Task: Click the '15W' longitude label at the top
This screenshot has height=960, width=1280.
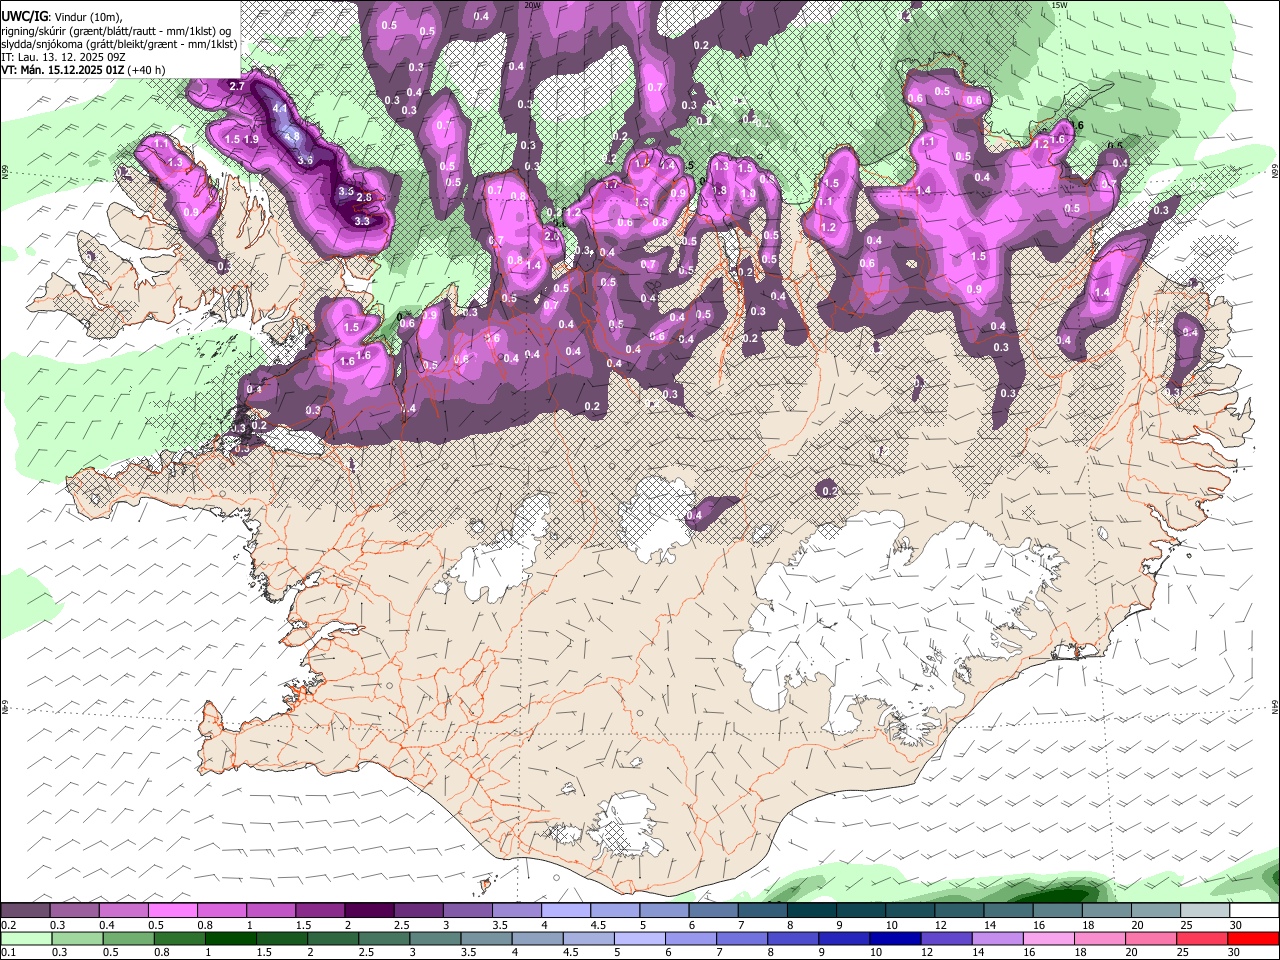Action: click(1059, 5)
